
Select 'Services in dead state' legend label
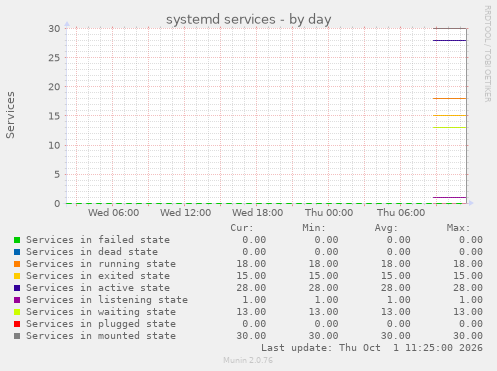(92, 252)
